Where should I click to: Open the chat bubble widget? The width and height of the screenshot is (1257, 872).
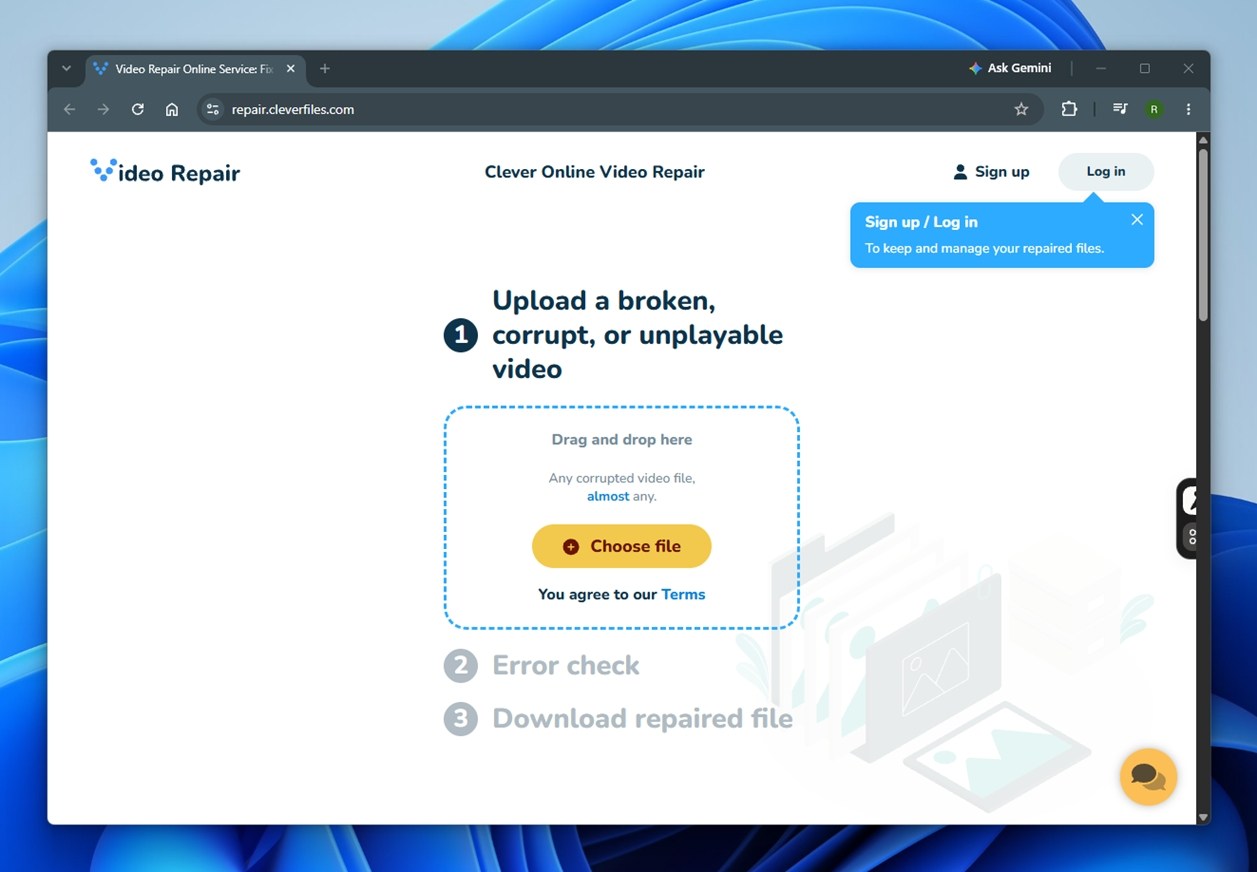coord(1148,777)
